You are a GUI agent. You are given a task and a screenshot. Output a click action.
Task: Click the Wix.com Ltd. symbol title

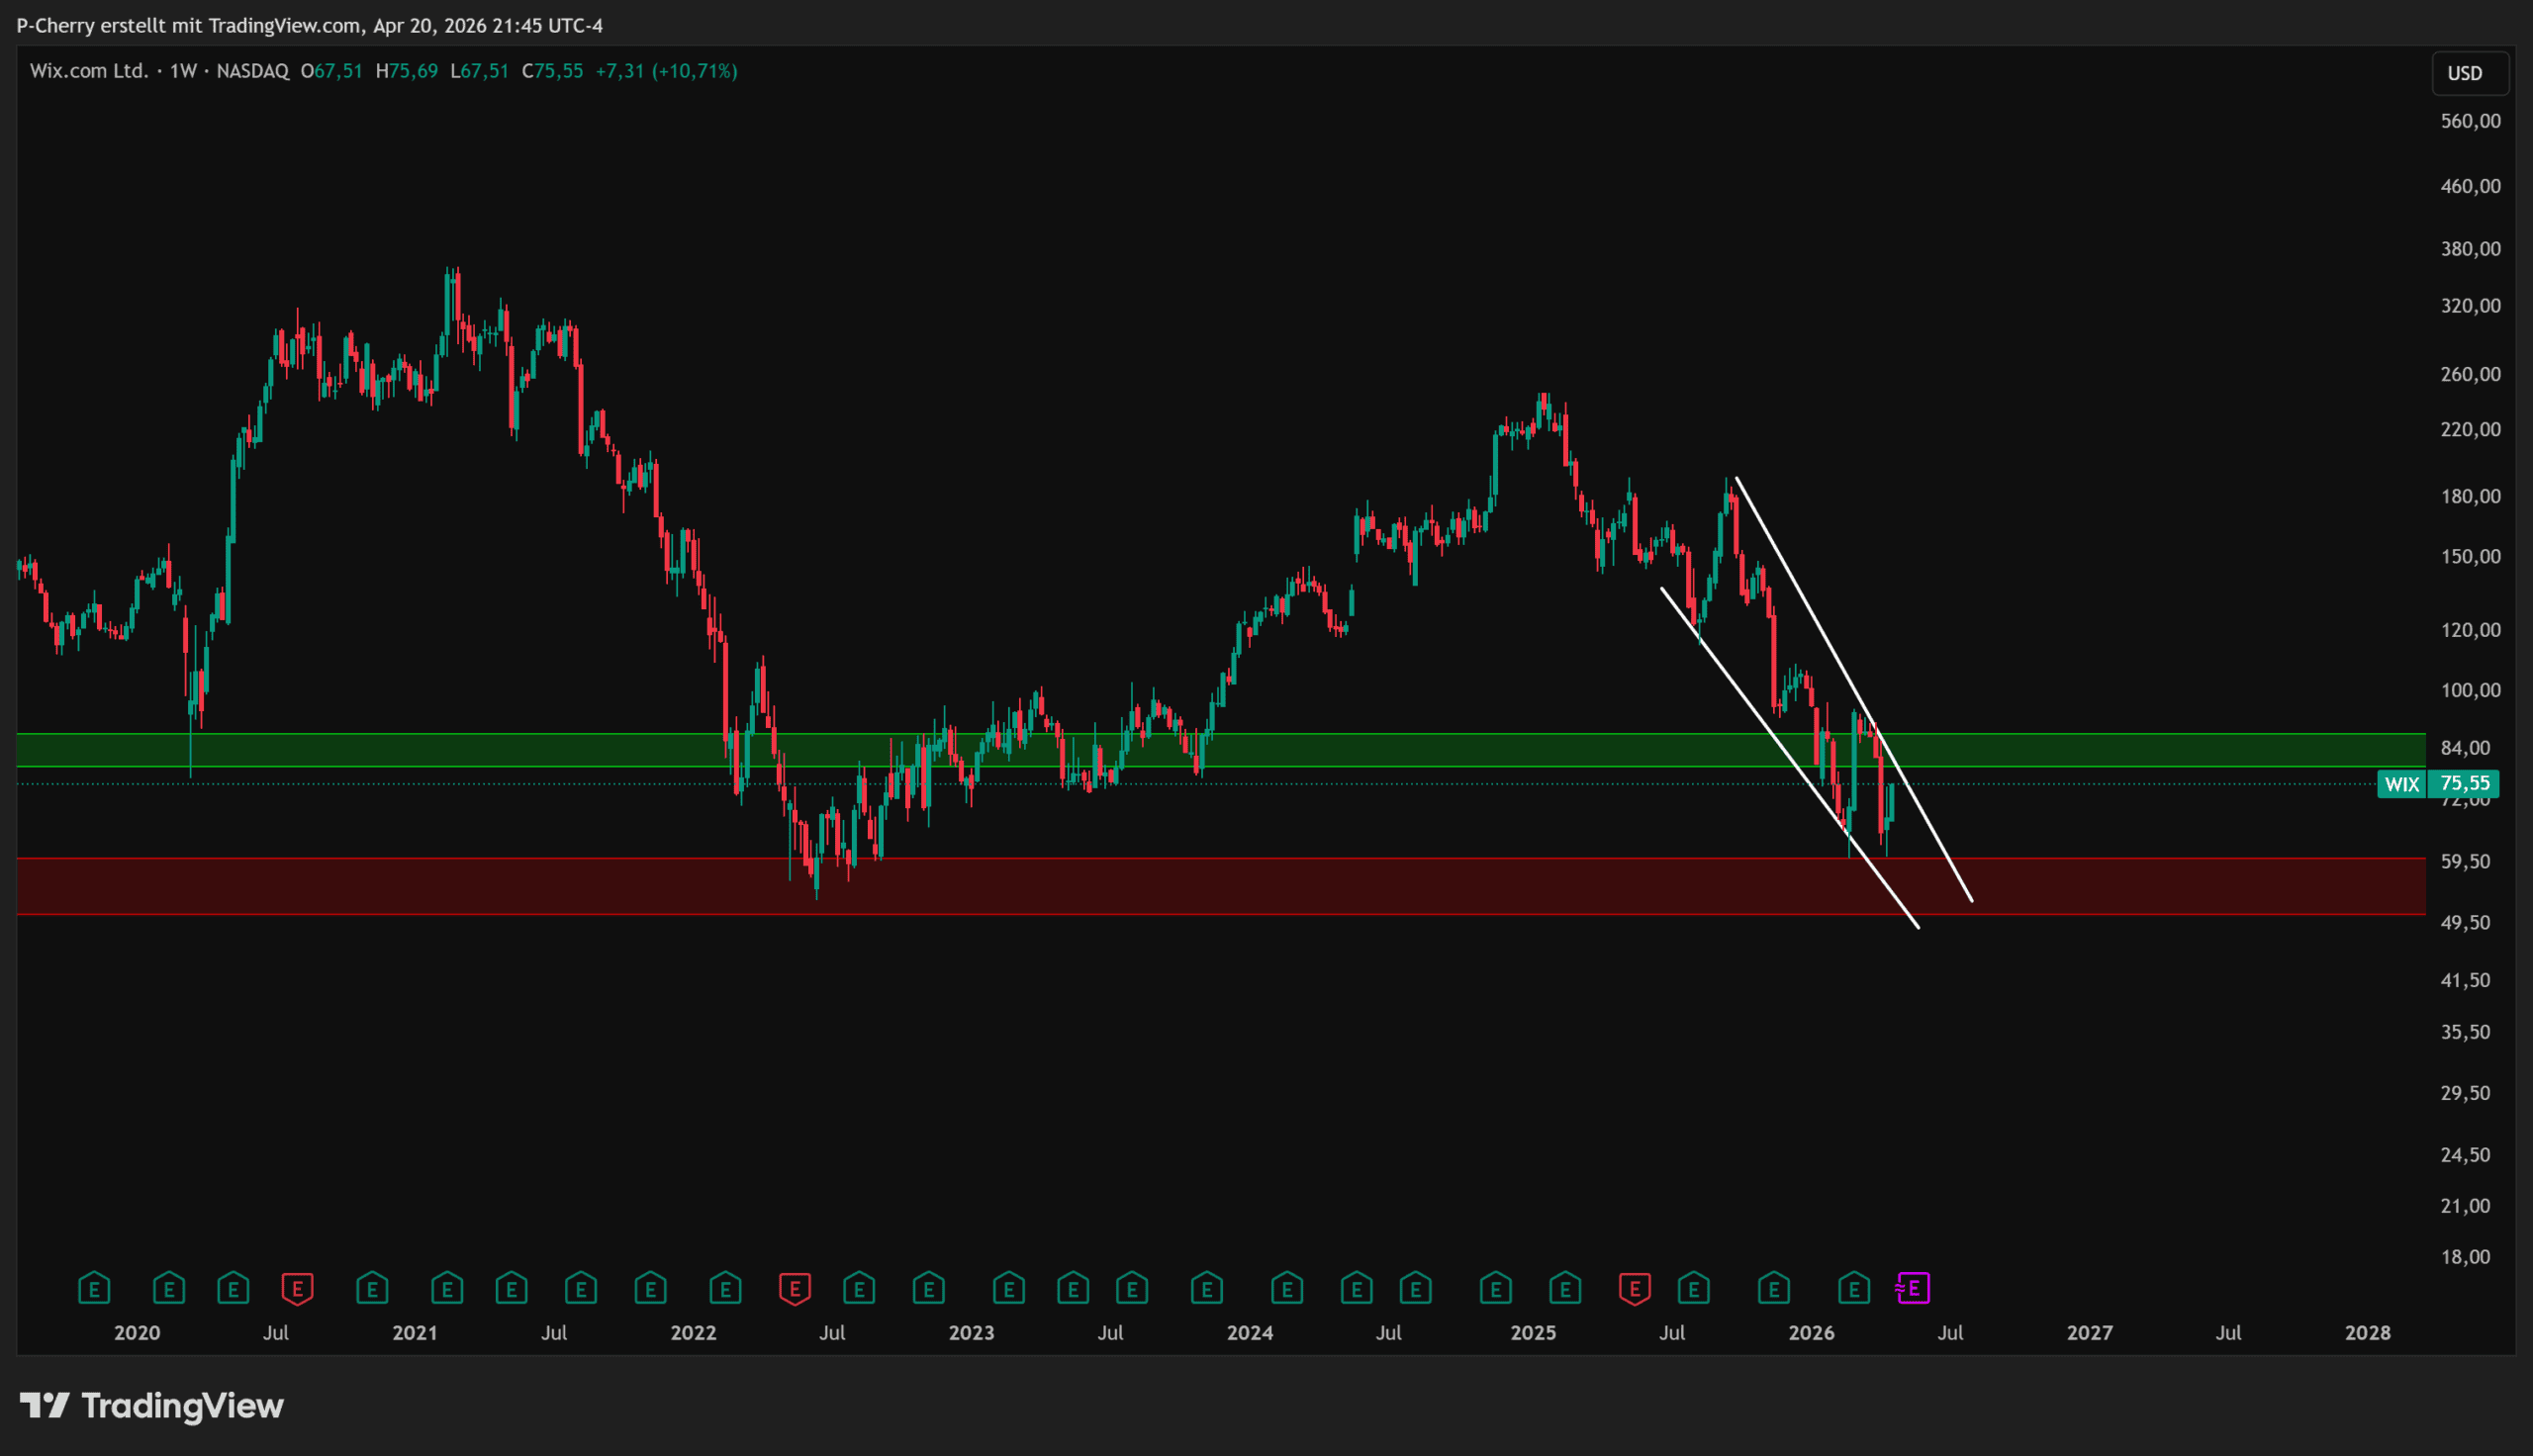[88, 71]
